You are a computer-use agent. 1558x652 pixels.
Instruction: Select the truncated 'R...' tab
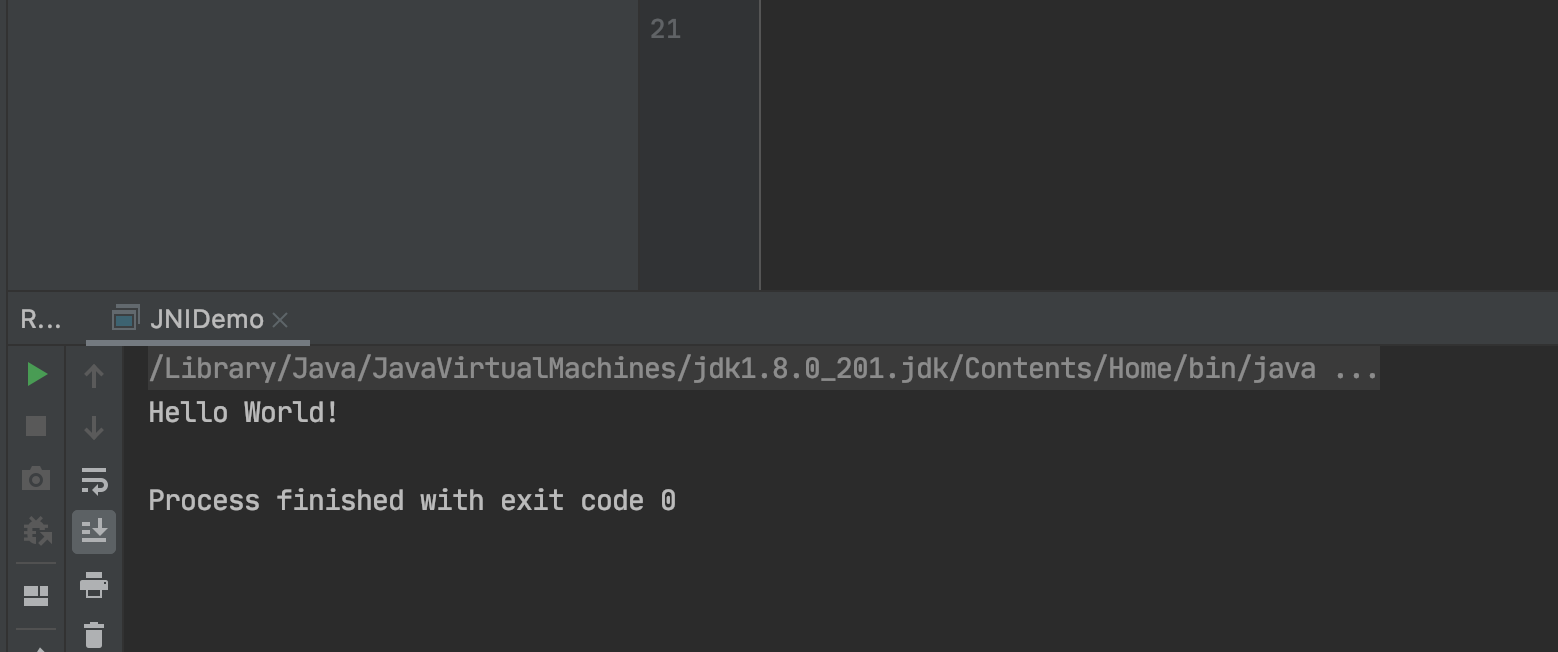38,318
